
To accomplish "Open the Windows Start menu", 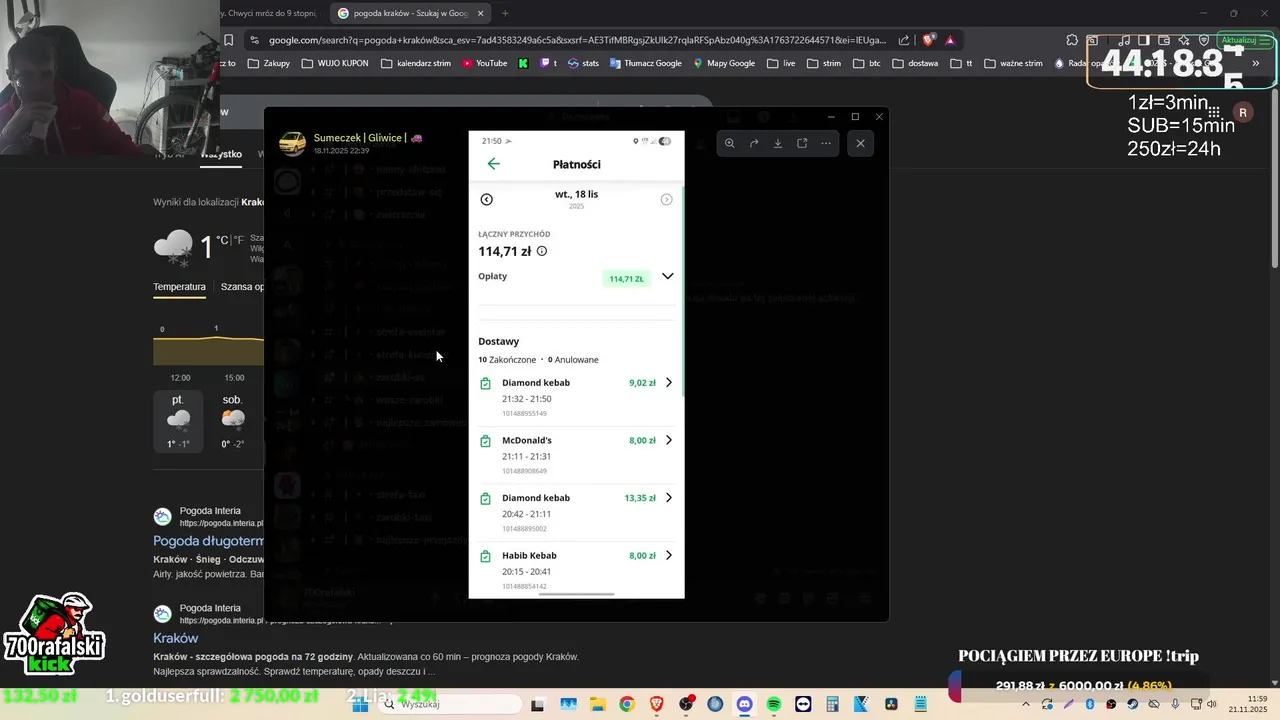I will [x=359, y=704].
